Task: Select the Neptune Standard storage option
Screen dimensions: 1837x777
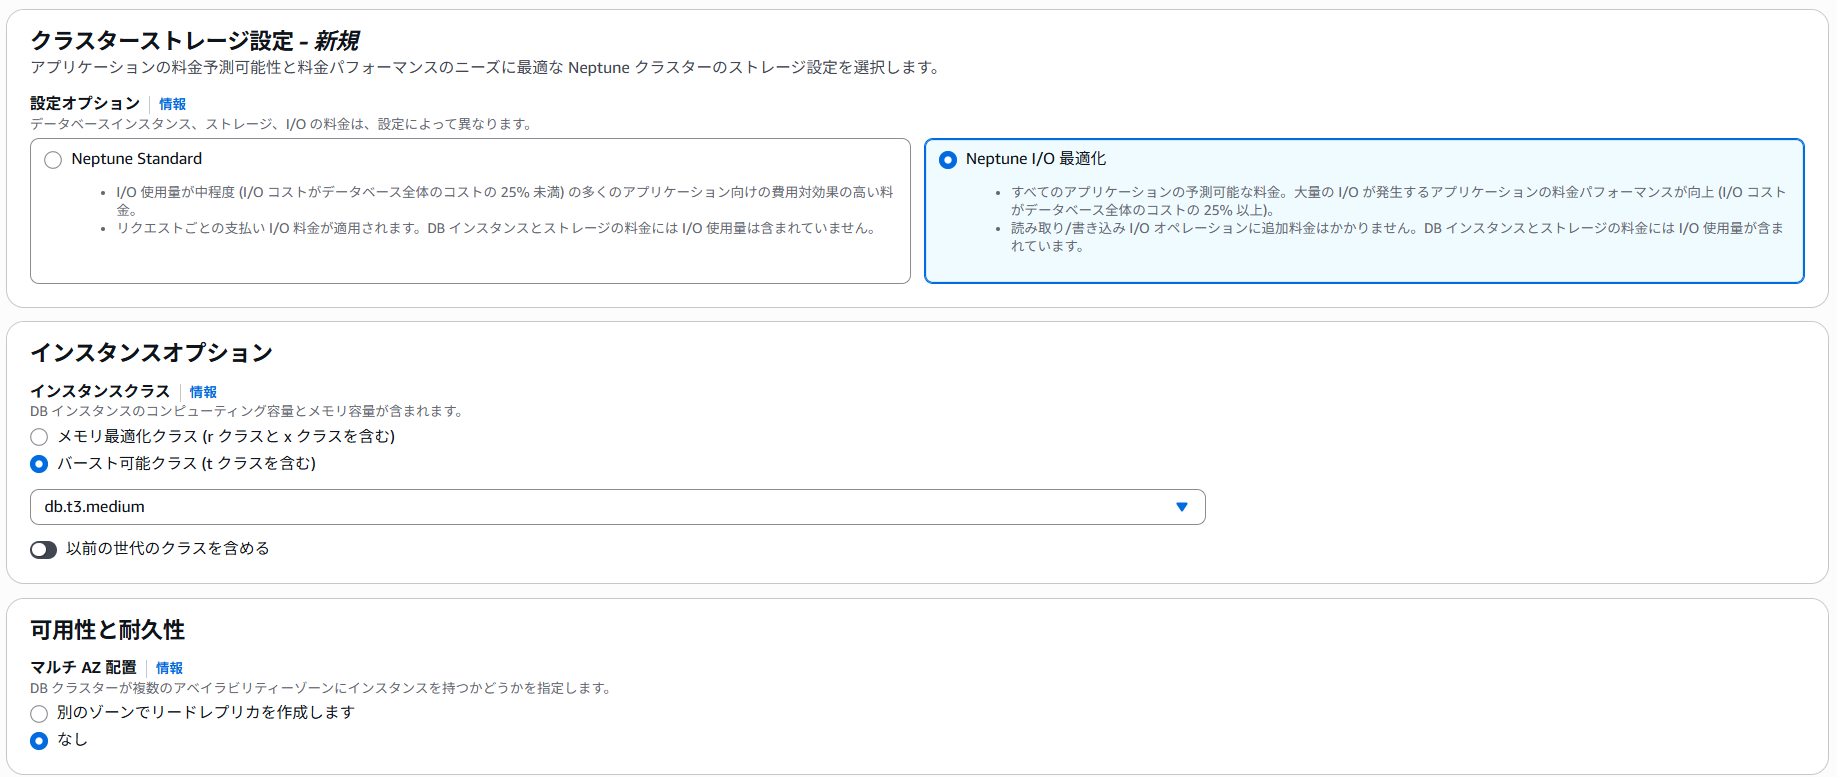Action: [53, 160]
